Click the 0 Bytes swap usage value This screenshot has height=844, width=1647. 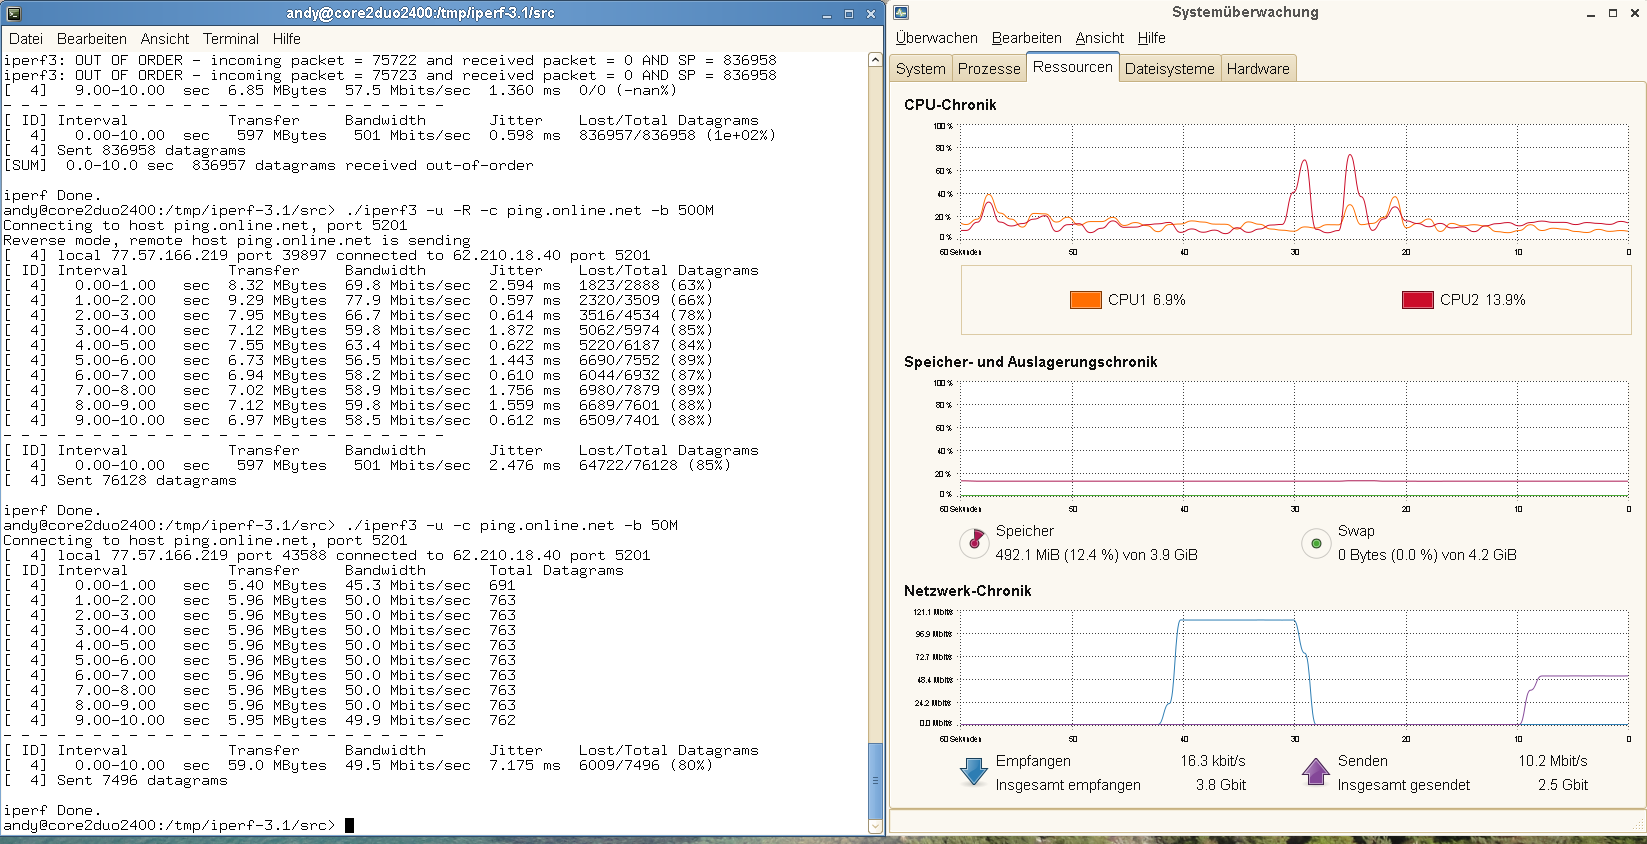(1427, 555)
